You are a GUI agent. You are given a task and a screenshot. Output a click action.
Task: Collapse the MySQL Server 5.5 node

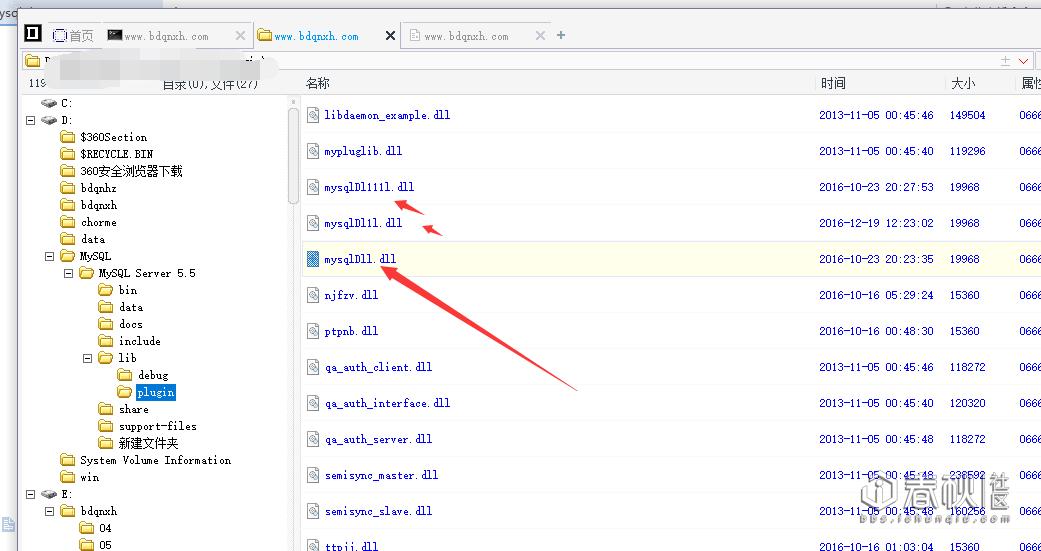pos(69,273)
